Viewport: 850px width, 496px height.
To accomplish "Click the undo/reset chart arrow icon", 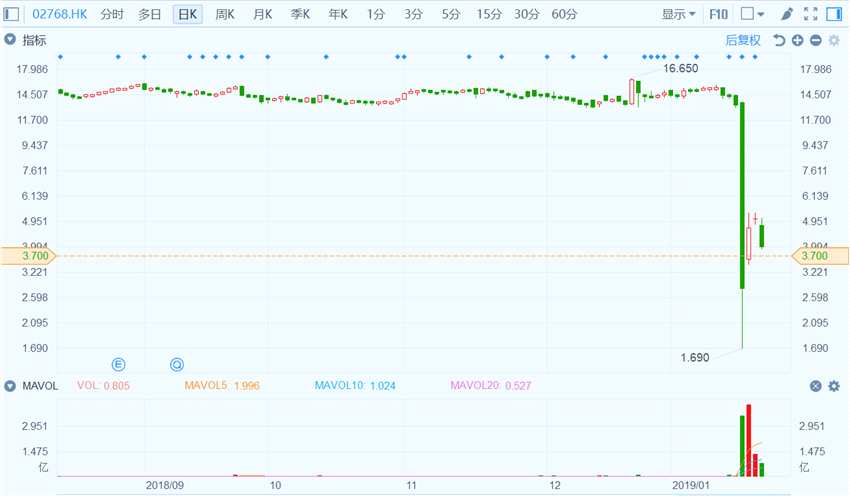I will click(778, 40).
